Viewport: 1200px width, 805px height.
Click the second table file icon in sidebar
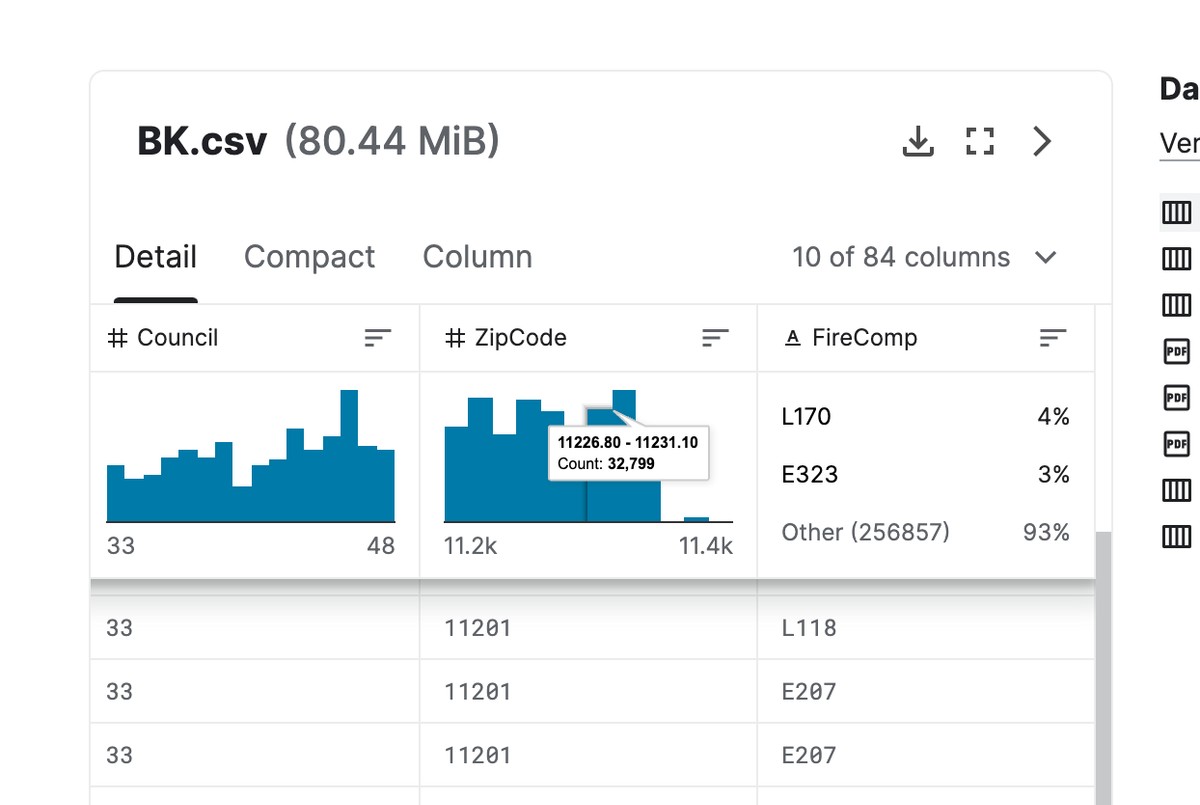click(x=1177, y=258)
